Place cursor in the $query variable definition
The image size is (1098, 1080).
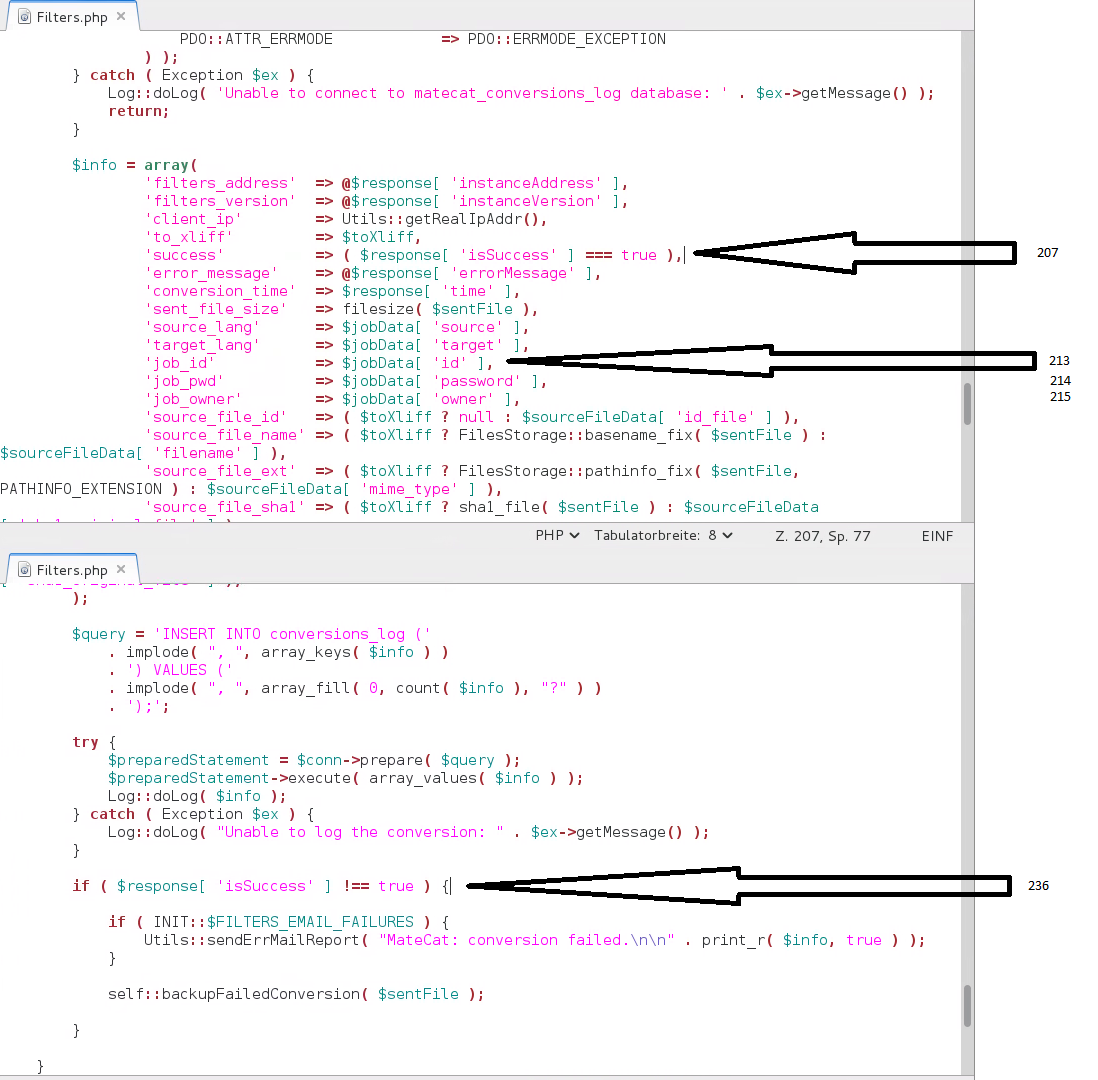pyautogui.click(x=97, y=633)
